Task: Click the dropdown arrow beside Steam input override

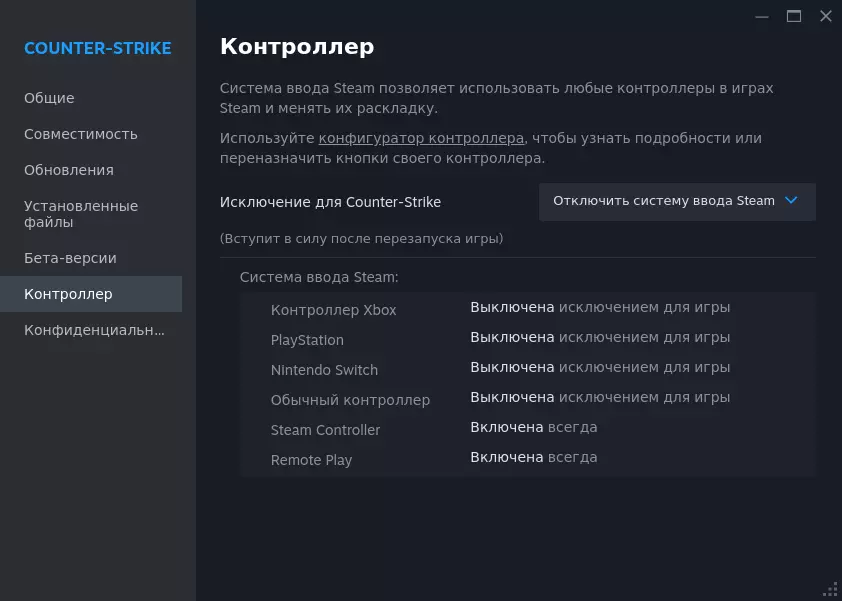Action: 791,201
